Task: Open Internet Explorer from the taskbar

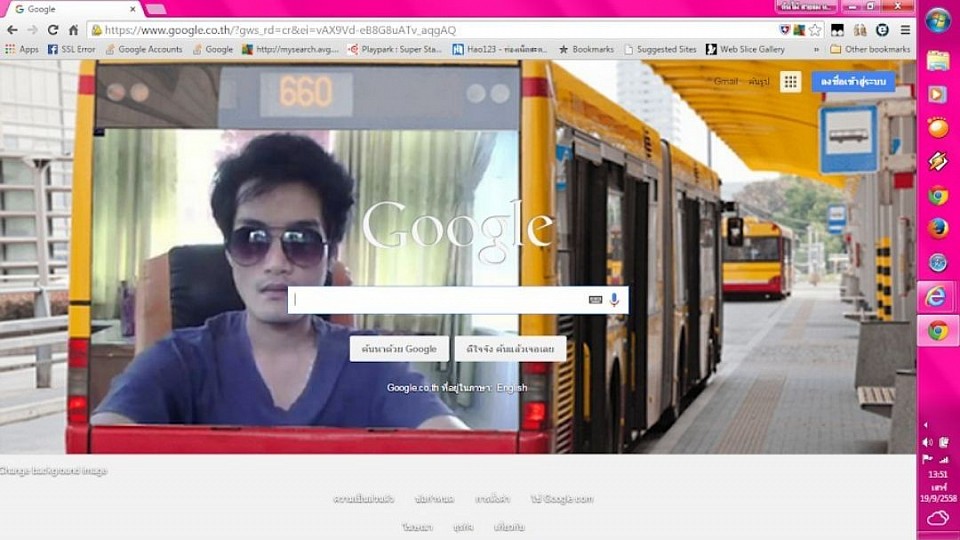Action: [935, 297]
